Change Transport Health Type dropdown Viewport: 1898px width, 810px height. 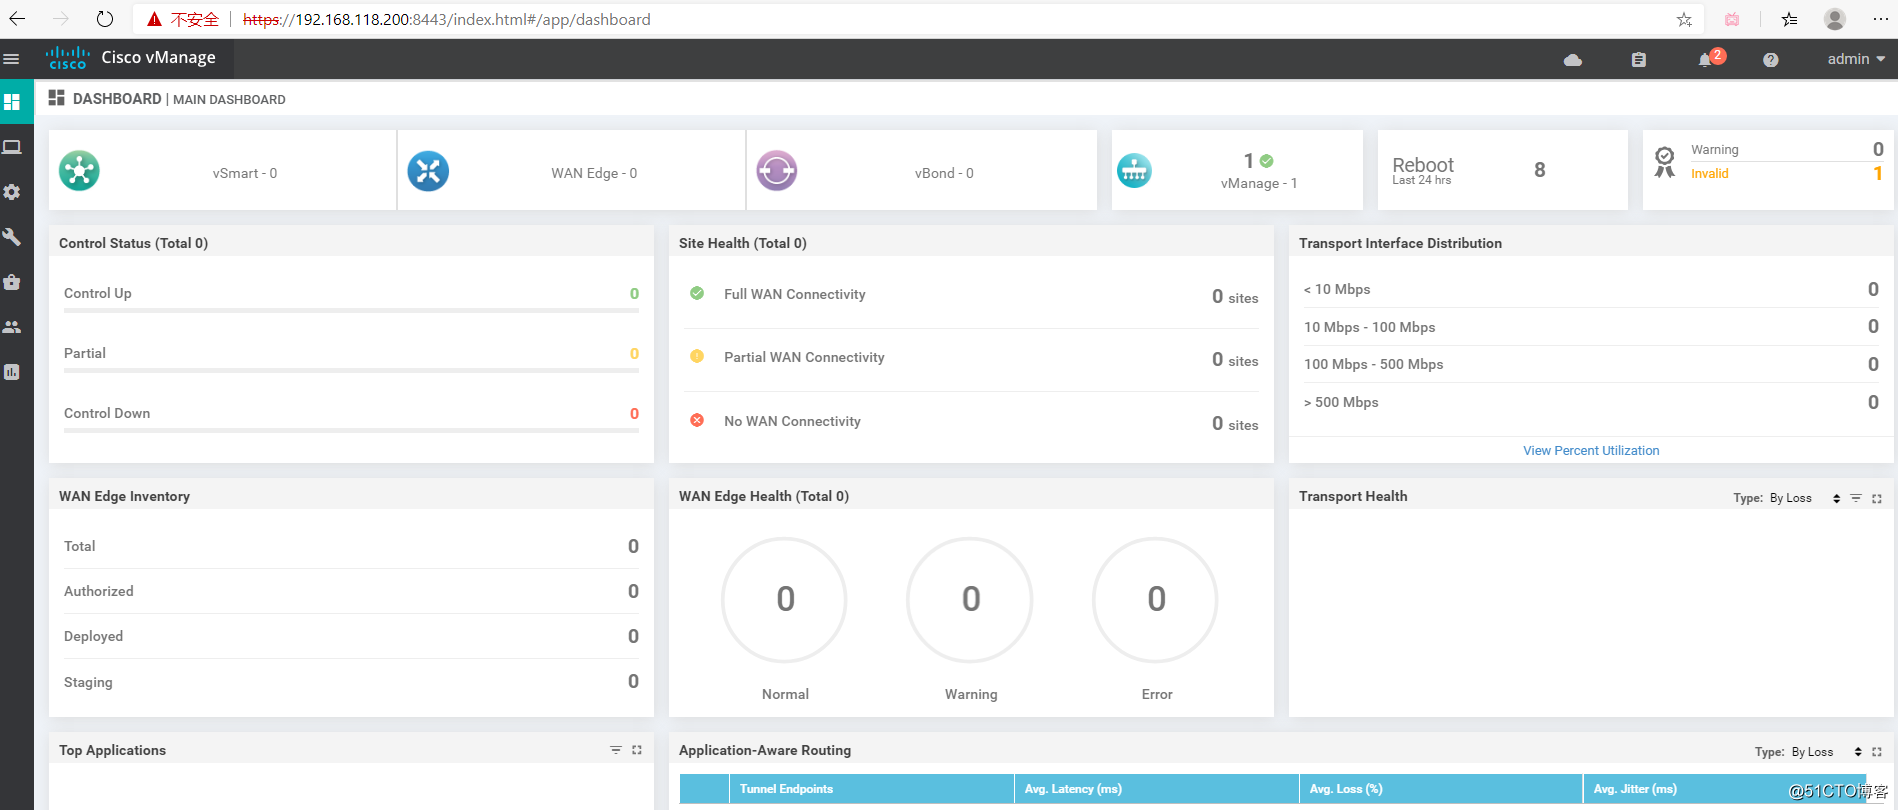point(1805,498)
